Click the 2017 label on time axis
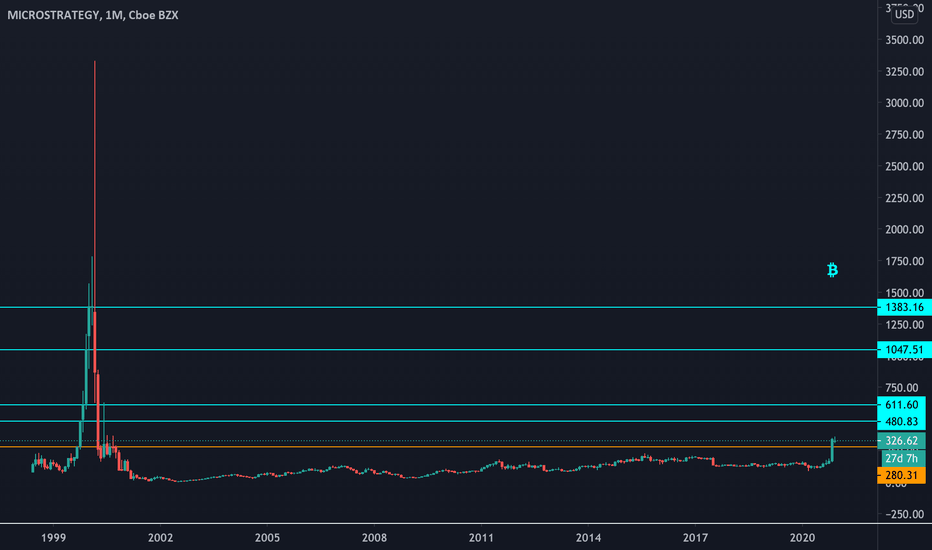The image size is (932, 550). click(x=695, y=538)
